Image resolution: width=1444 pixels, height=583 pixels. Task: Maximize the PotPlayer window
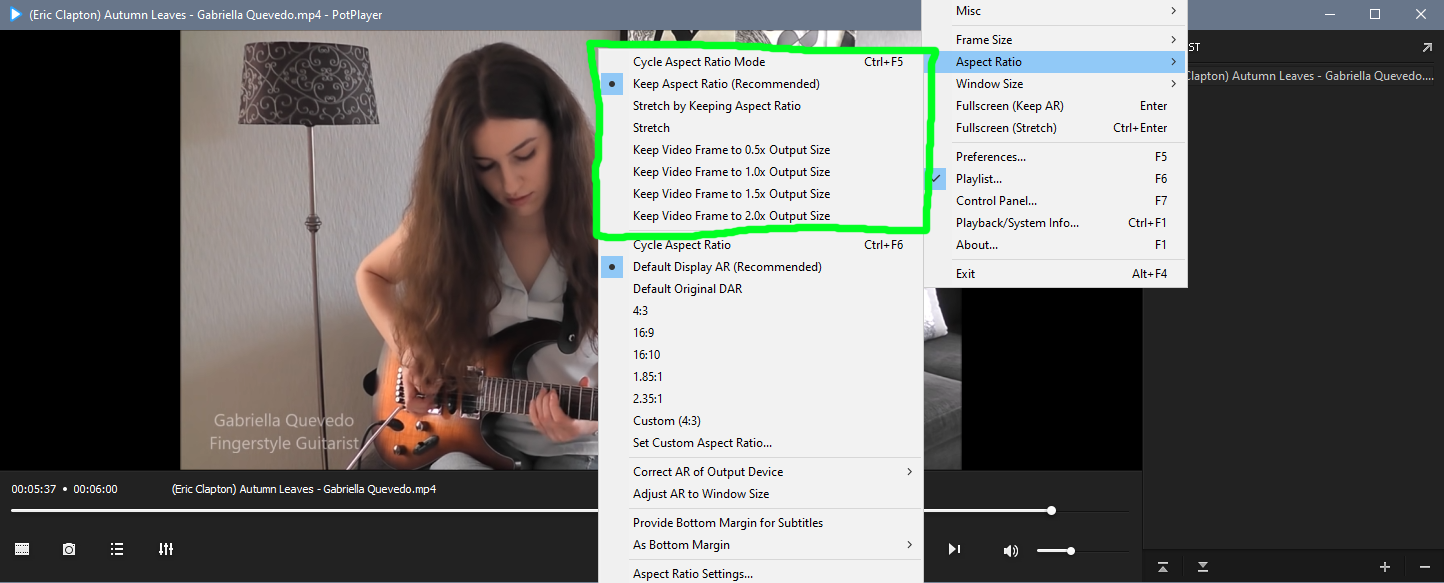[x=1375, y=14]
